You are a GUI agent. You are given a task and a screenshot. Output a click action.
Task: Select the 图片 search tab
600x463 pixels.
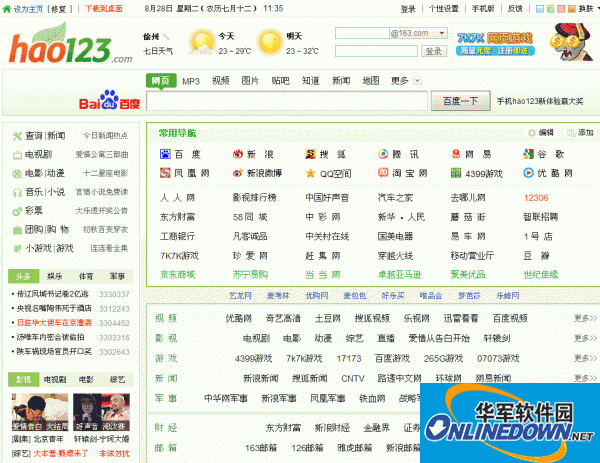coord(250,81)
